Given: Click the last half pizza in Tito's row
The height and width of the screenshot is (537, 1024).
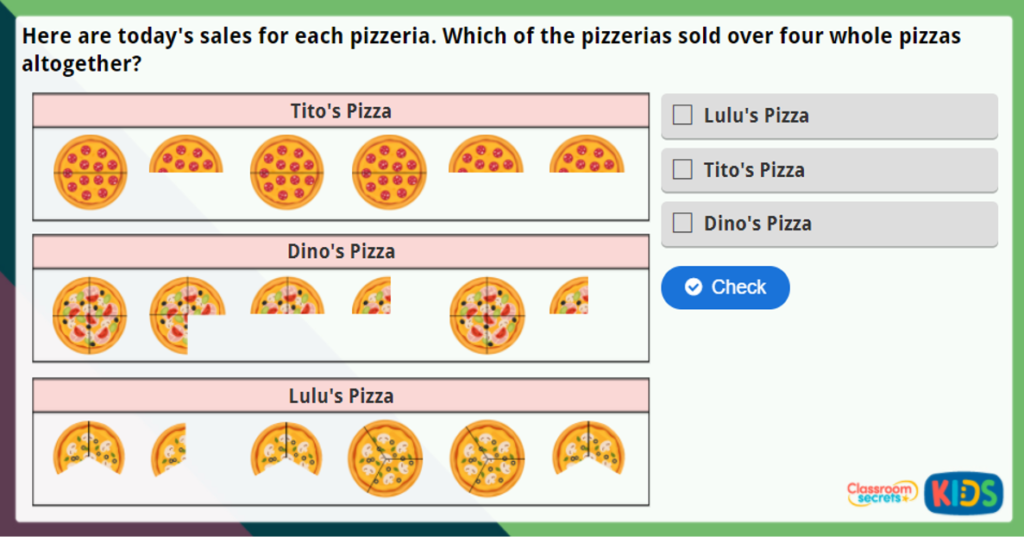Looking at the screenshot, I should point(587,156).
